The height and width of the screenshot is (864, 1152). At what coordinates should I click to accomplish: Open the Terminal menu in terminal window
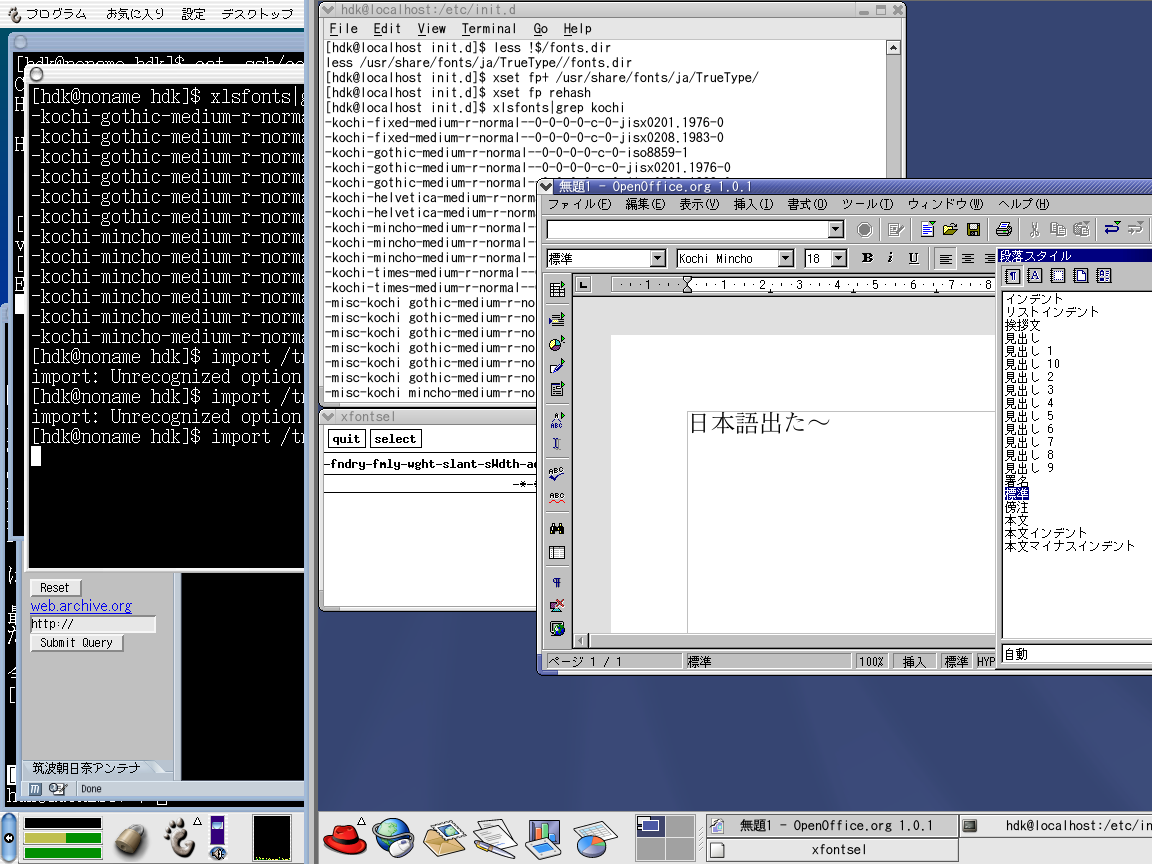click(489, 29)
